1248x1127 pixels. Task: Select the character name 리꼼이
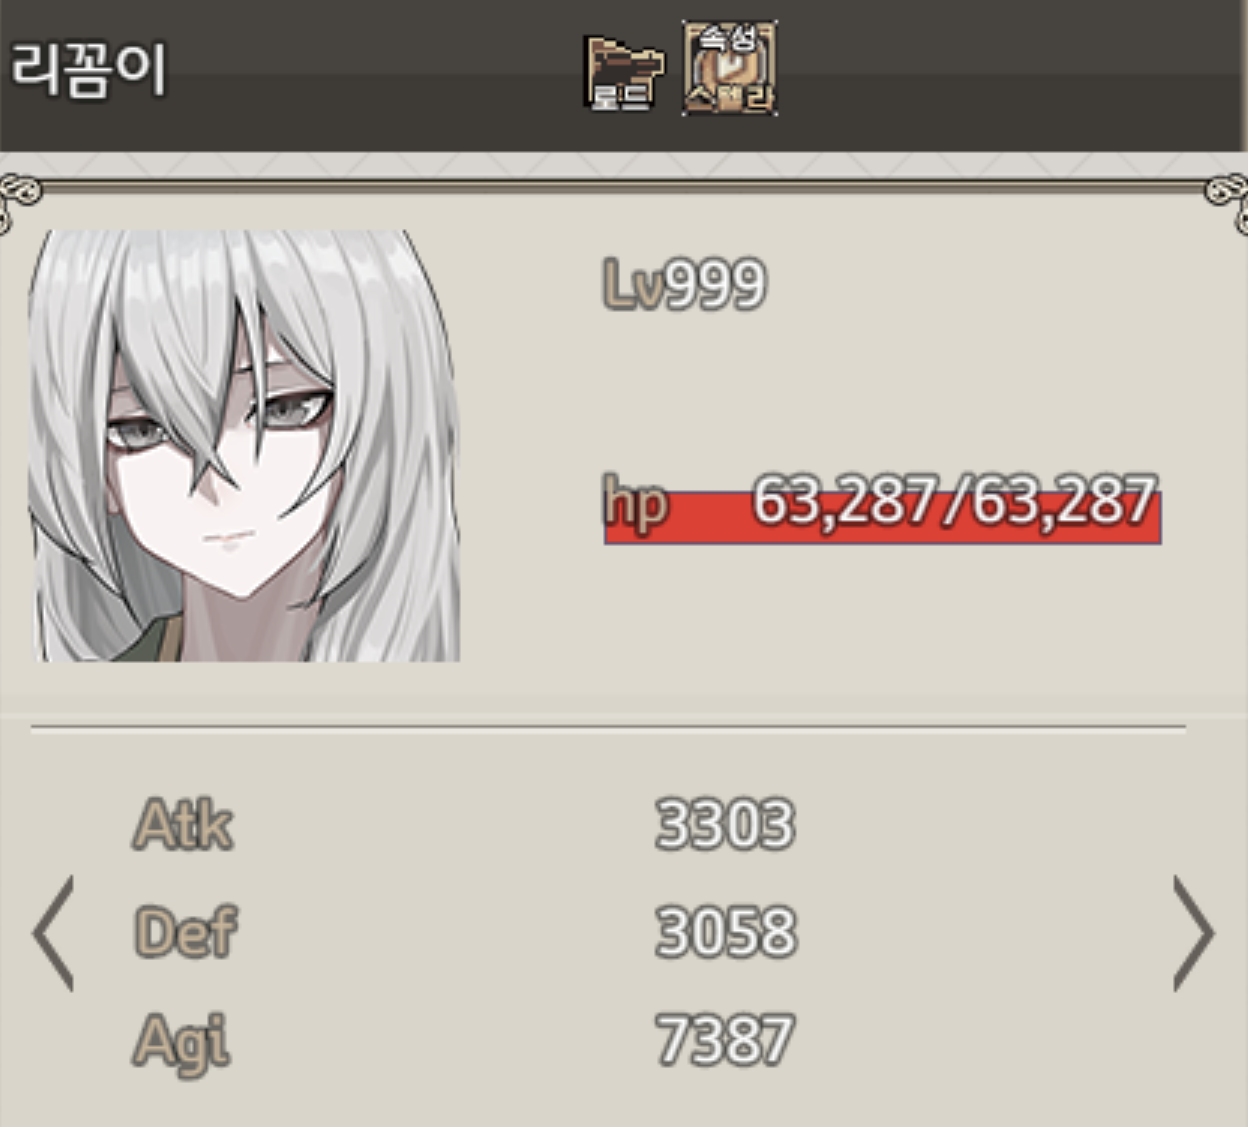click(88, 69)
